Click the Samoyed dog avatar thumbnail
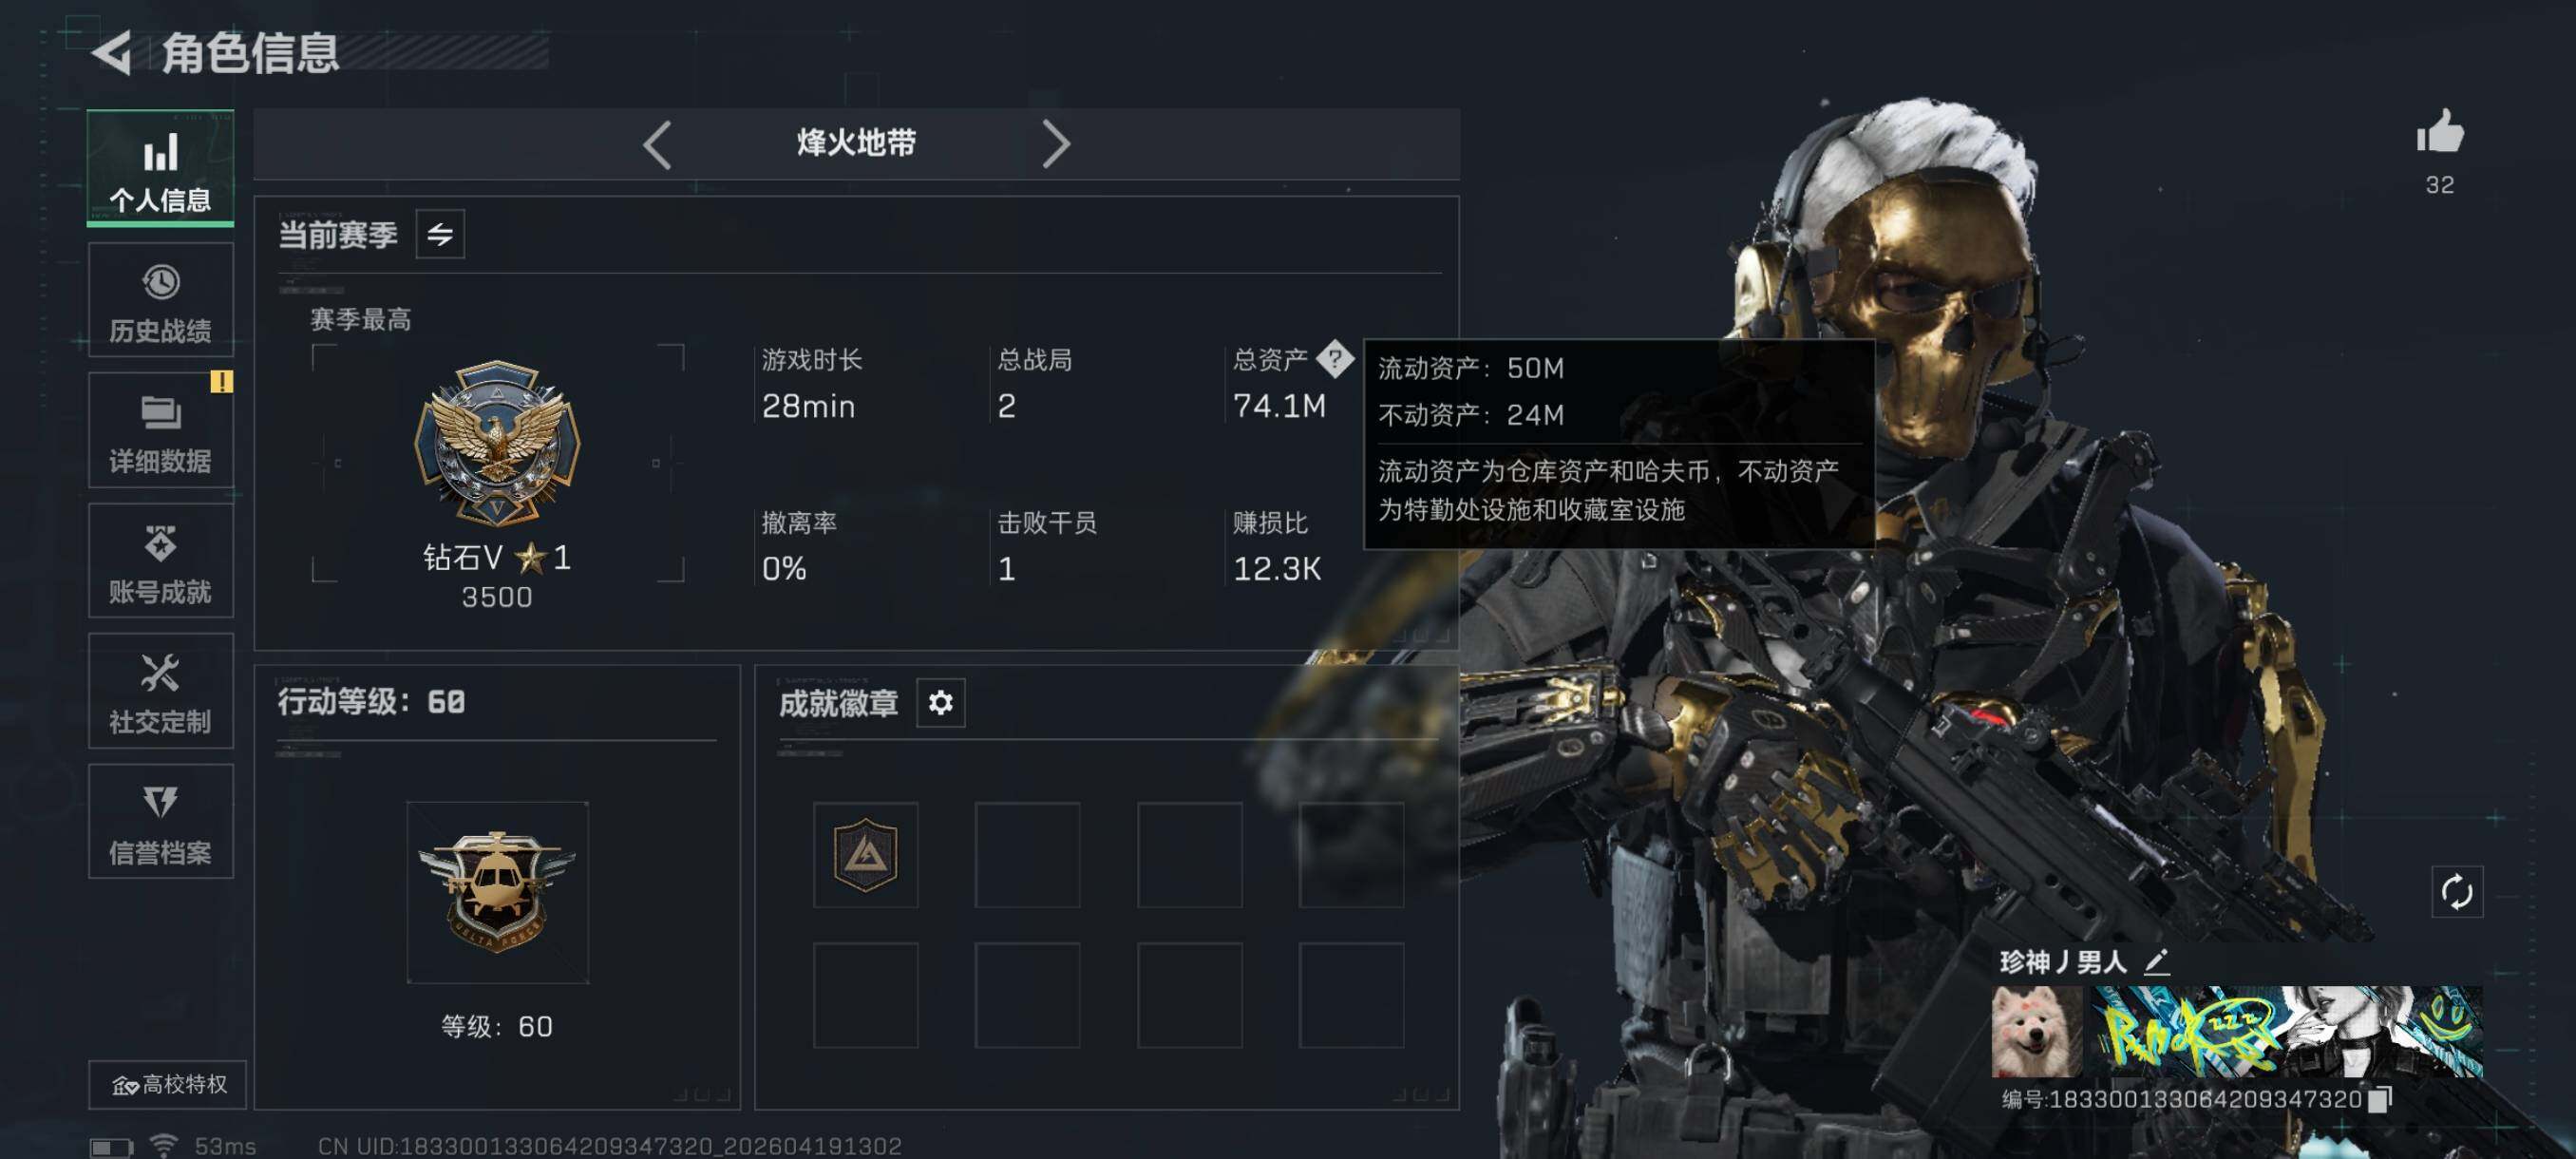 [x=2037, y=1032]
